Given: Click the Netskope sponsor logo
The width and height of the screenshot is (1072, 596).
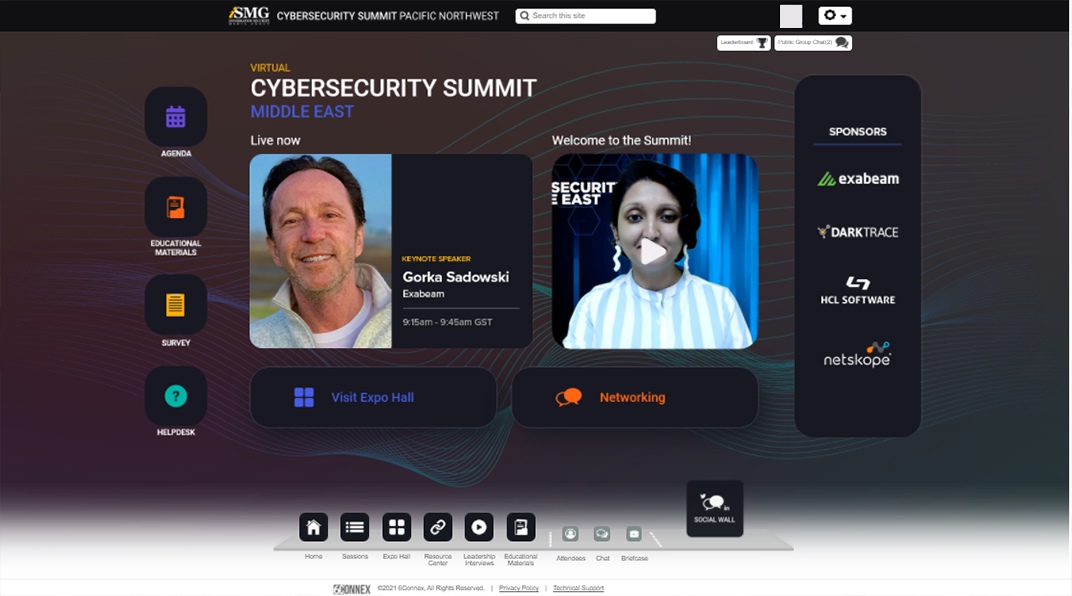Looking at the screenshot, I should pos(857,355).
